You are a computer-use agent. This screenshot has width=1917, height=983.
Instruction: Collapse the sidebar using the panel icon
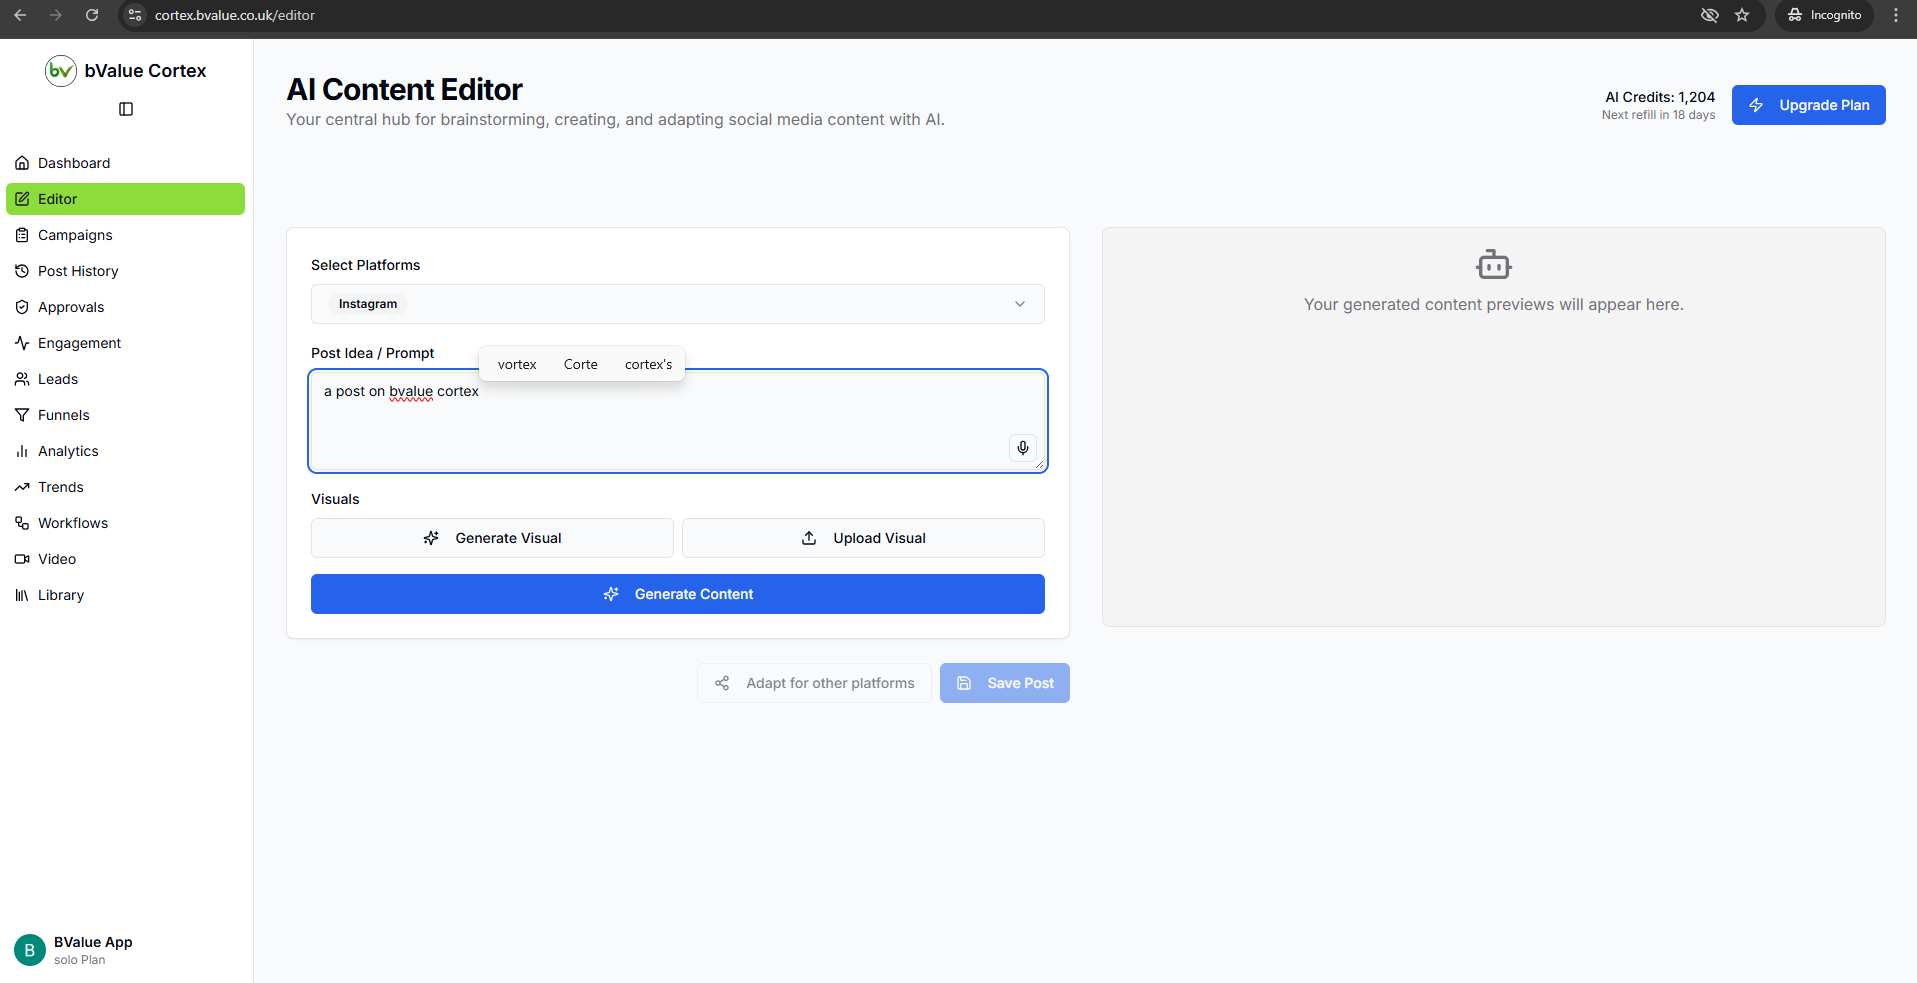pyautogui.click(x=125, y=108)
